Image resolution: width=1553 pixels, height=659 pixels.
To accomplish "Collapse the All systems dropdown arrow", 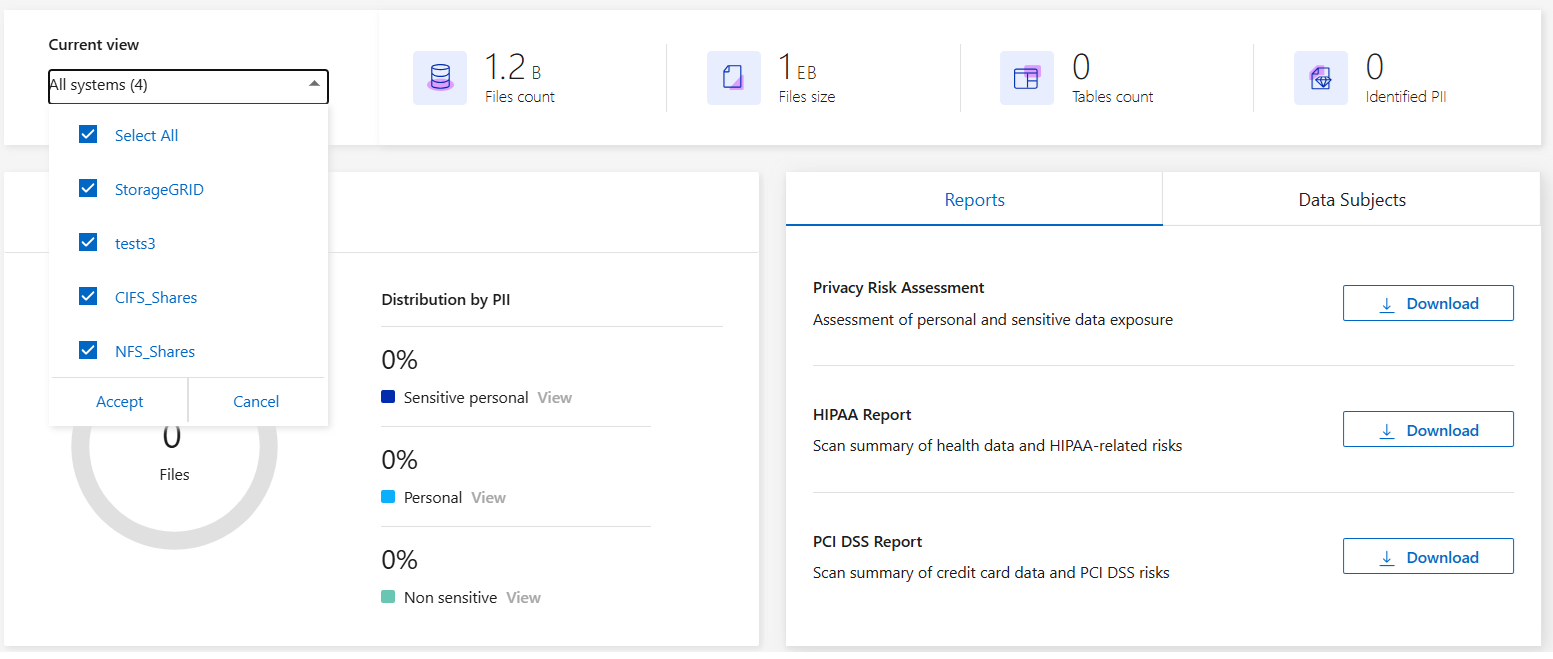I will tap(314, 85).
